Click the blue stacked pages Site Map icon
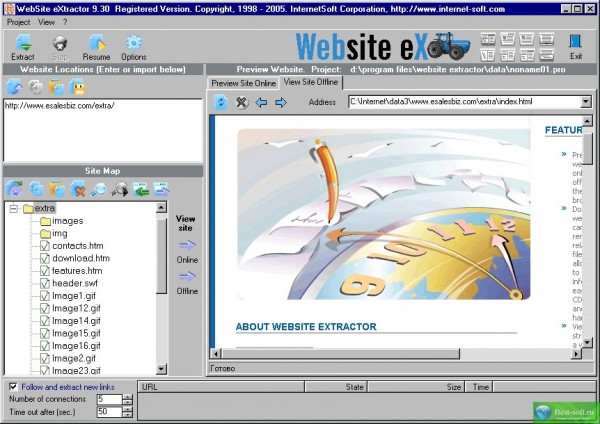The width and height of the screenshot is (600, 424). click(x=36, y=189)
